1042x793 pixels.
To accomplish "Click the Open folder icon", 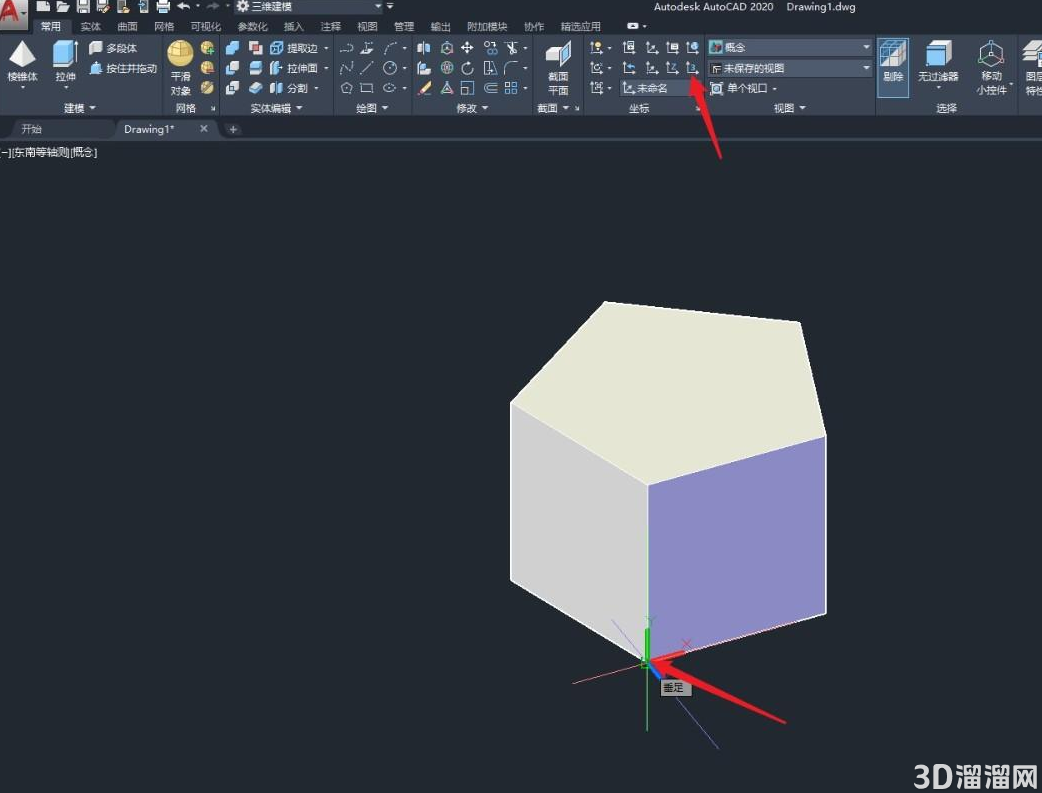I will point(63,7).
